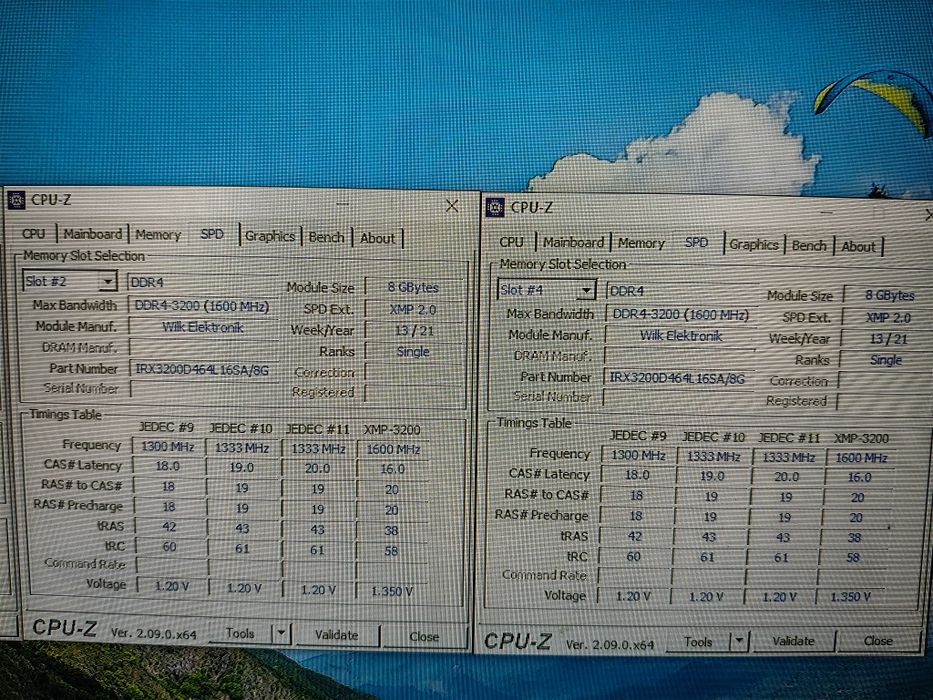
Task: Click Wilk Elektronik manufacturer in Slot #2 window
Action: [x=202, y=327]
